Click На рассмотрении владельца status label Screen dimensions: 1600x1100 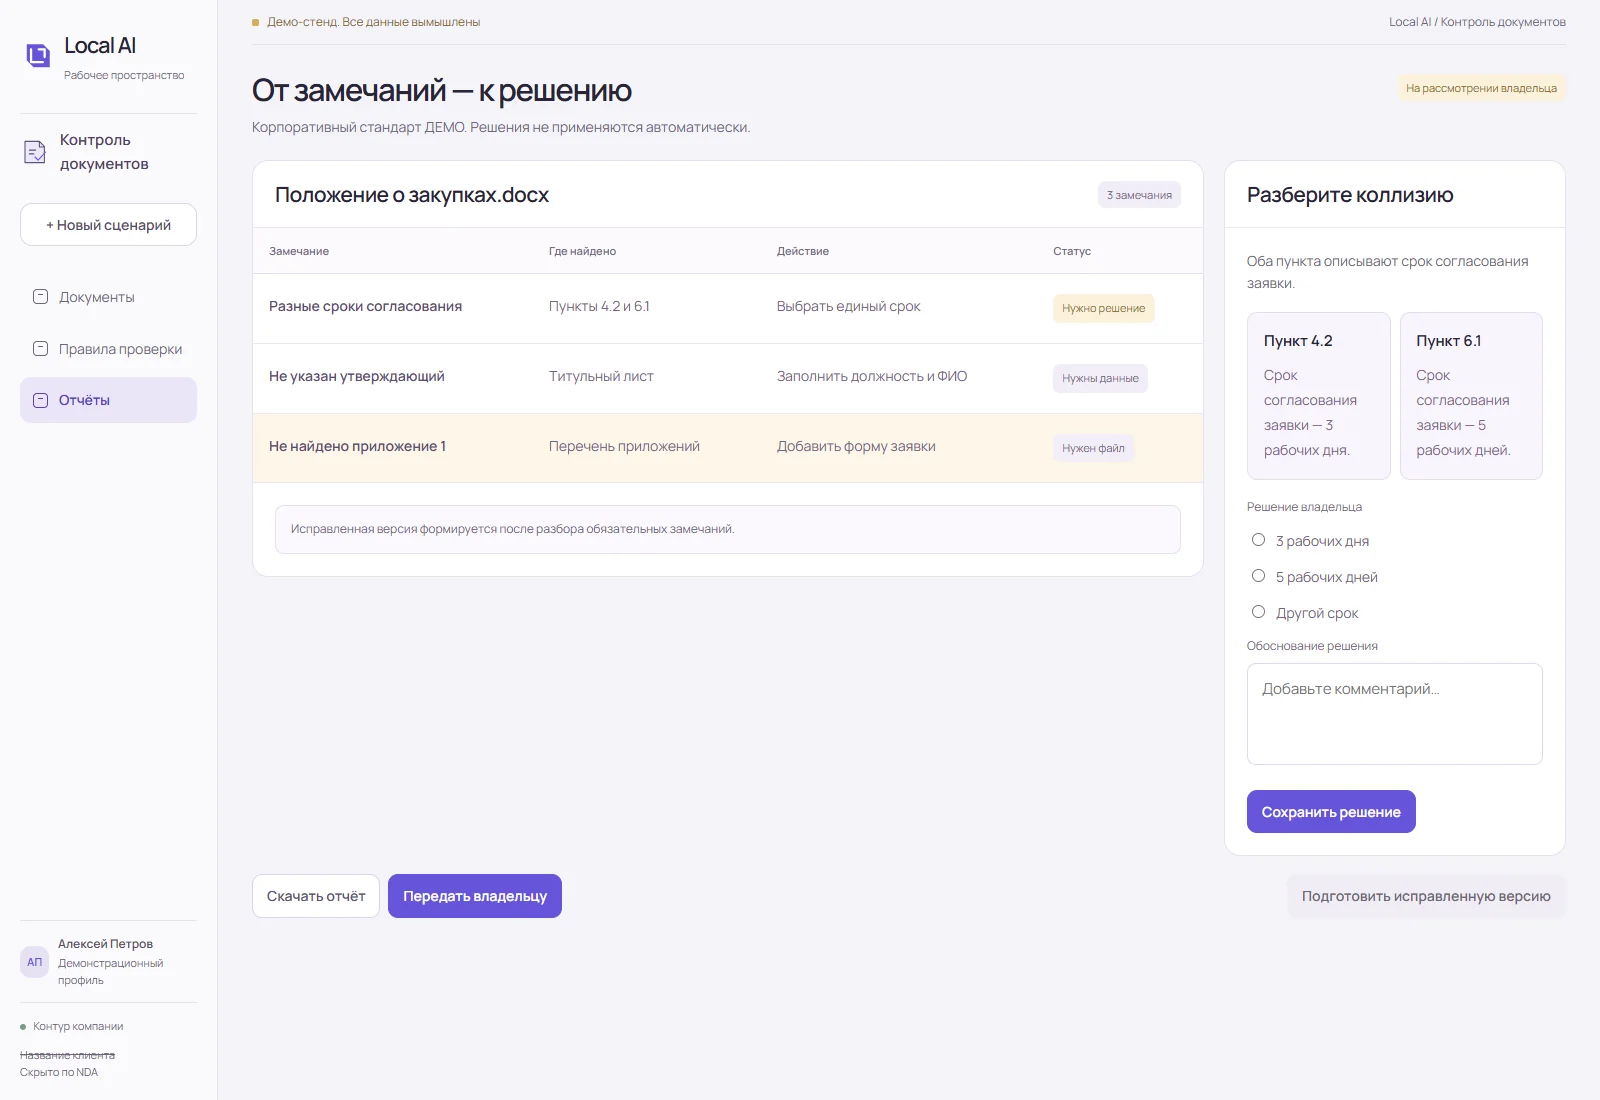coord(1481,88)
